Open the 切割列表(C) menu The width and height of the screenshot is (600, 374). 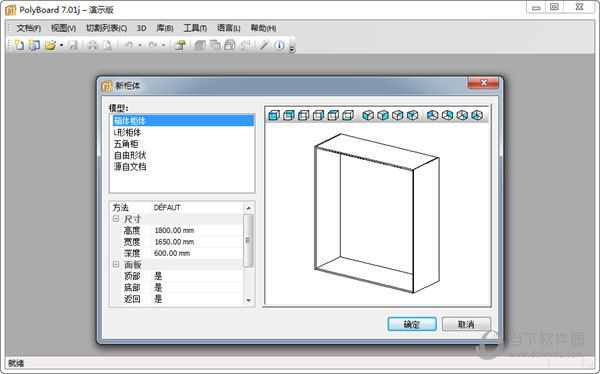tap(106, 28)
